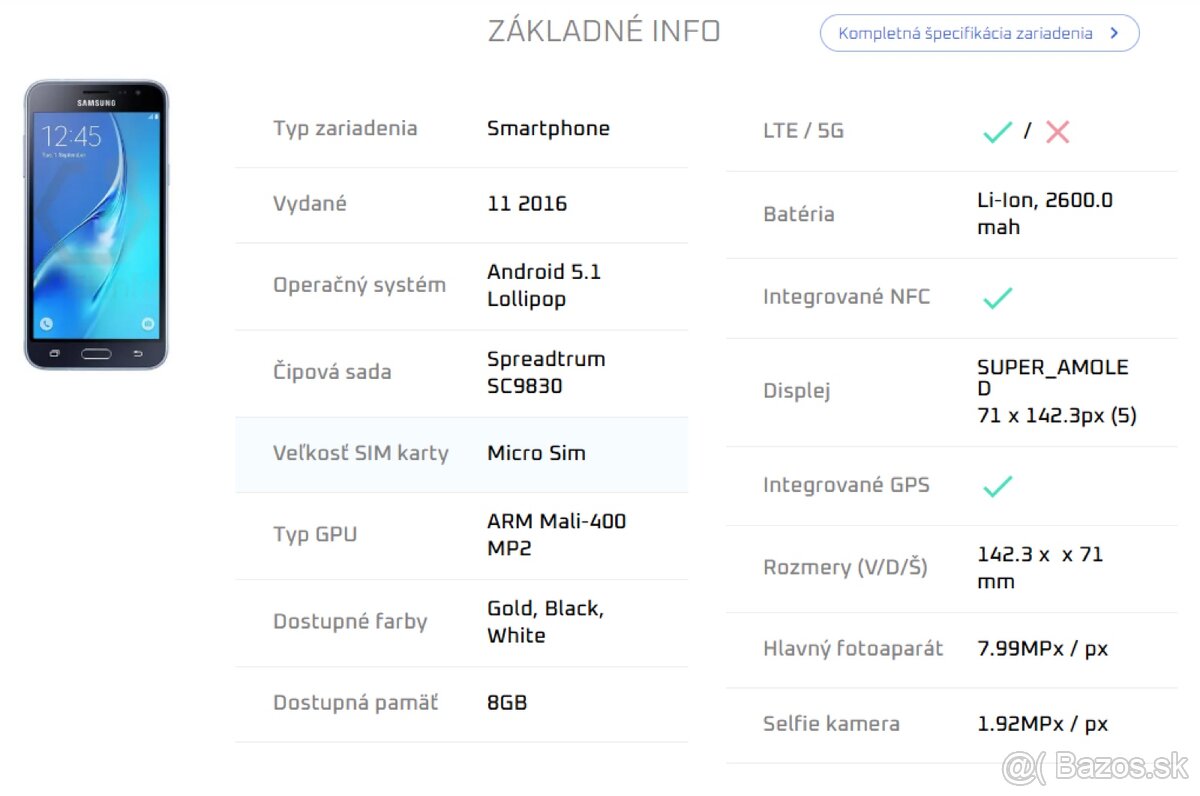This screenshot has height=796, width=1200.
Task: Select the highlighted Veľkosť SIM karty row
Action: [460, 453]
